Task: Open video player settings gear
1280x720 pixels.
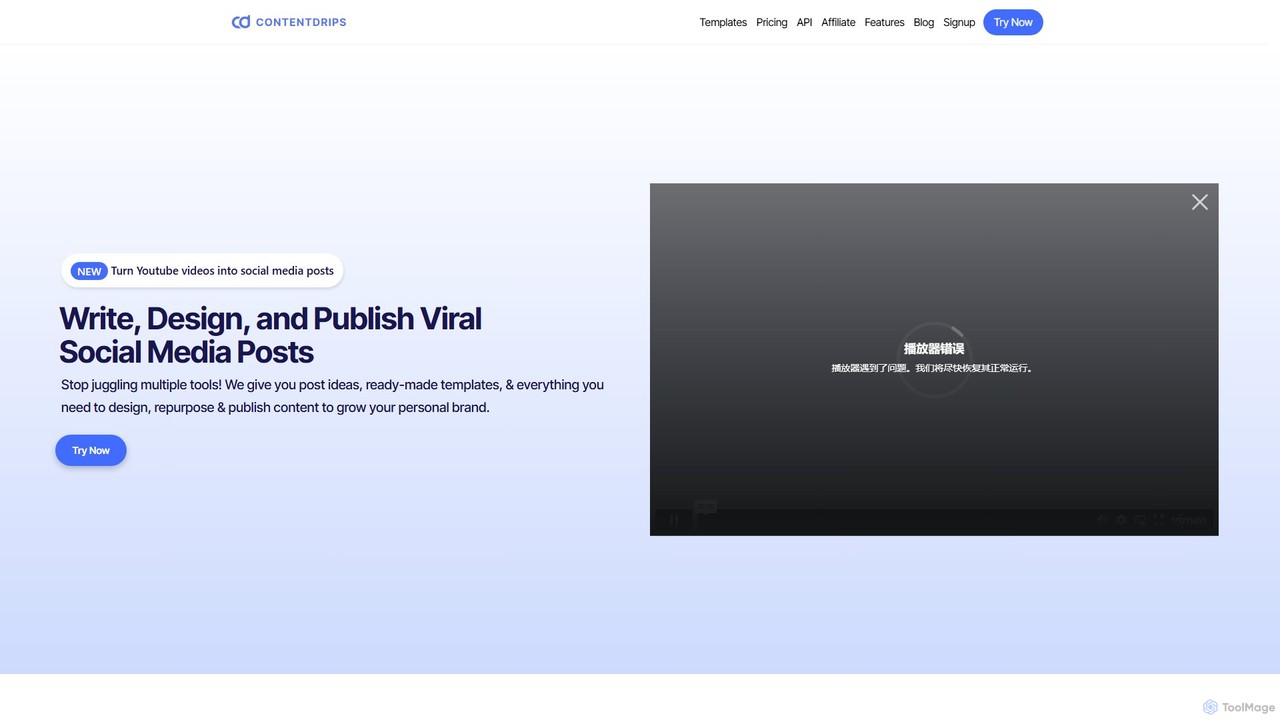Action: (x=1121, y=520)
